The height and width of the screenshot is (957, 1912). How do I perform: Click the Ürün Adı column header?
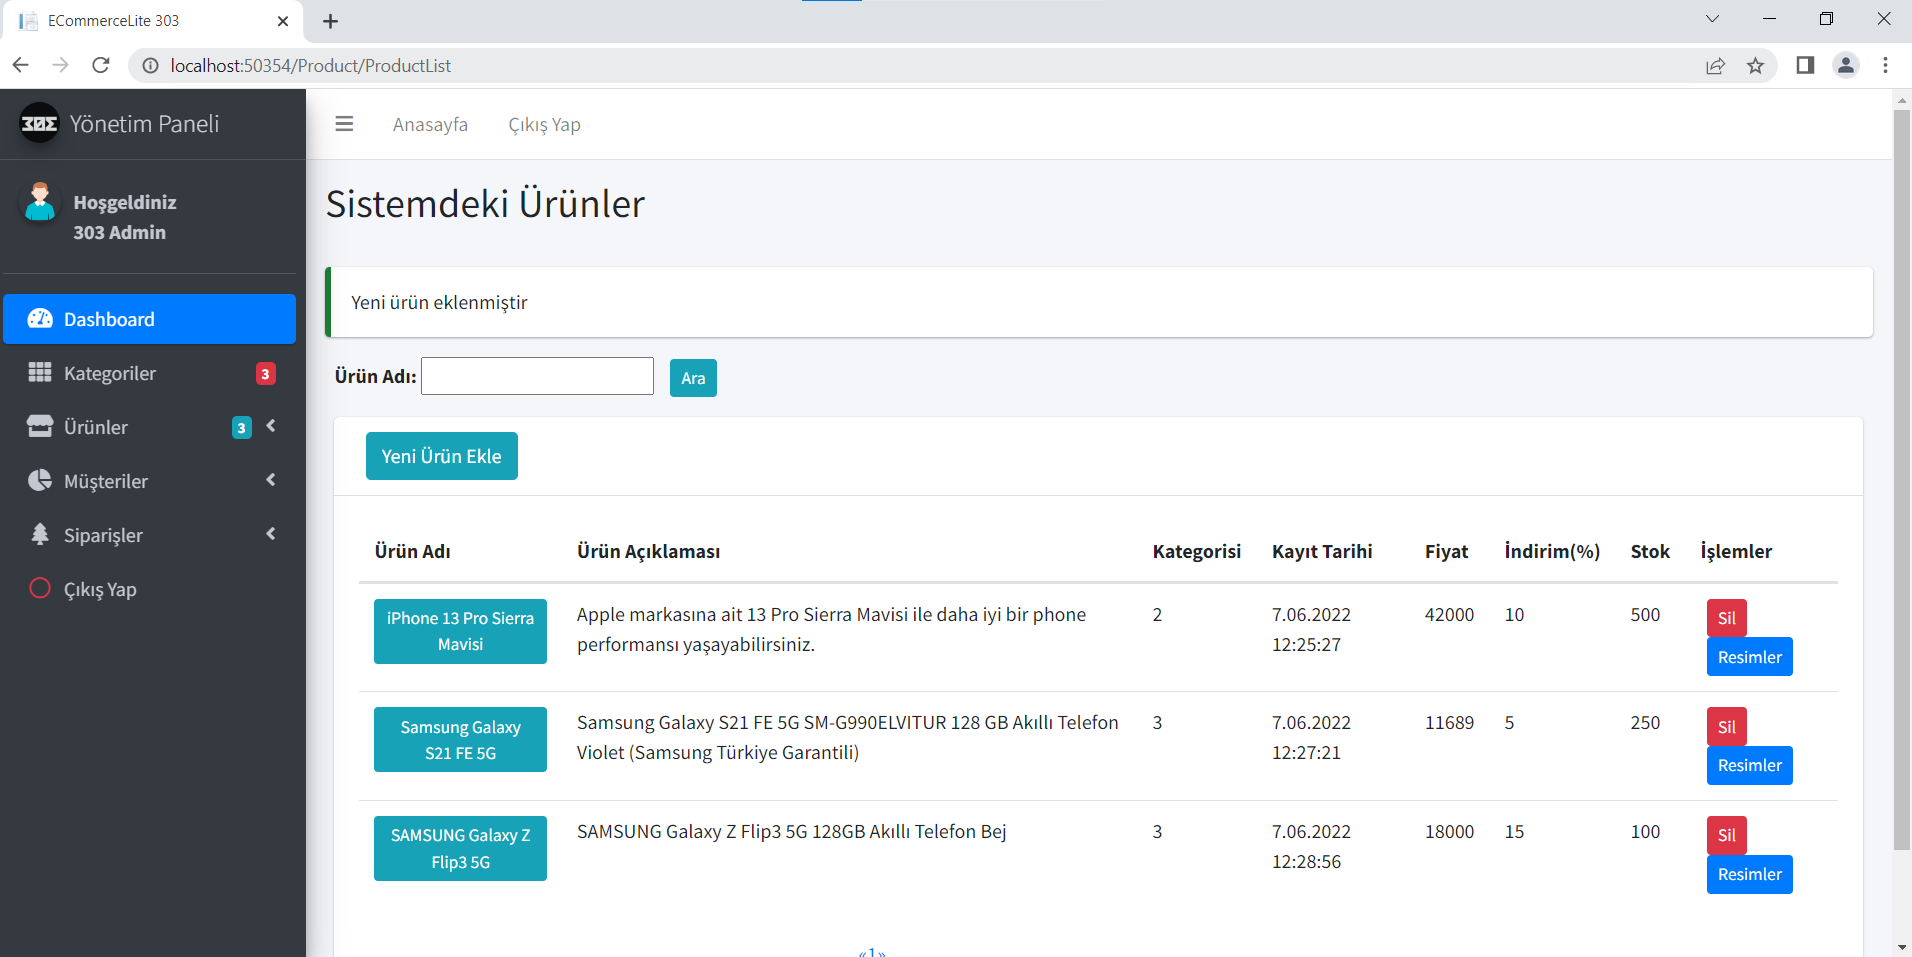pos(412,551)
